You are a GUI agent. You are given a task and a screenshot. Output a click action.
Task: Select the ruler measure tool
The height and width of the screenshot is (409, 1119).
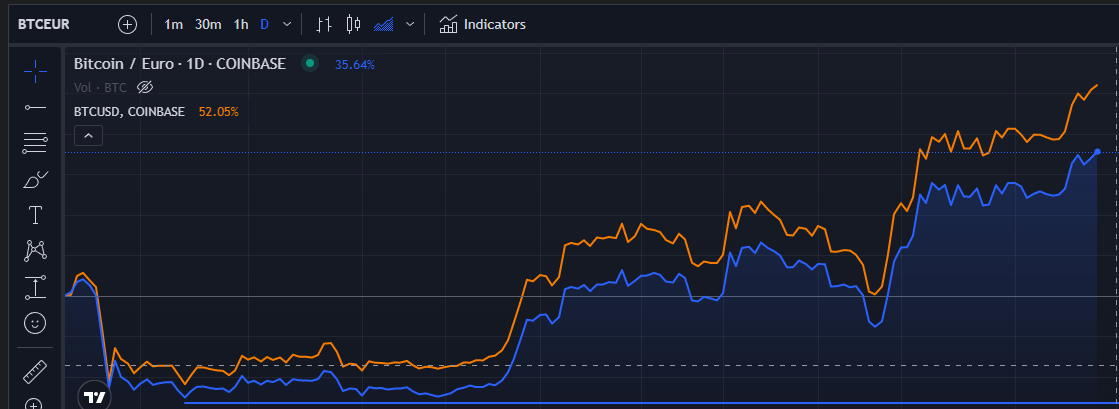point(35,371)
